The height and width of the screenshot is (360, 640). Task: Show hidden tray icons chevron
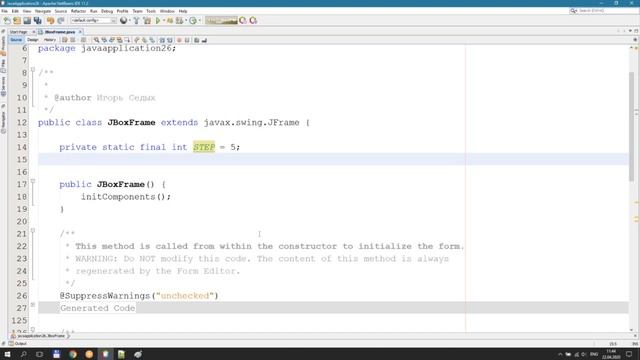click(x=560, y=354)
